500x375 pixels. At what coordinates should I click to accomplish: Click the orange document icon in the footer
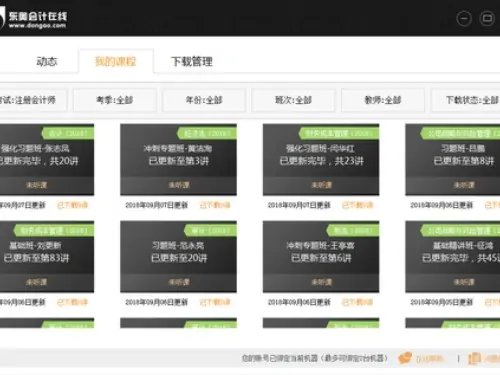pyautogui.click(x=474, y=359)
